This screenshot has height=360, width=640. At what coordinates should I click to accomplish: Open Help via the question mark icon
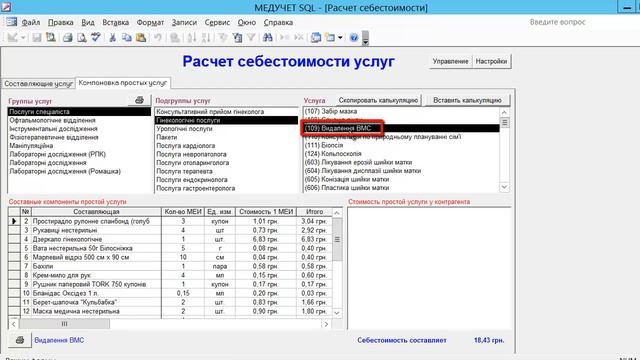pyautogui.click(x=354, y=38)
